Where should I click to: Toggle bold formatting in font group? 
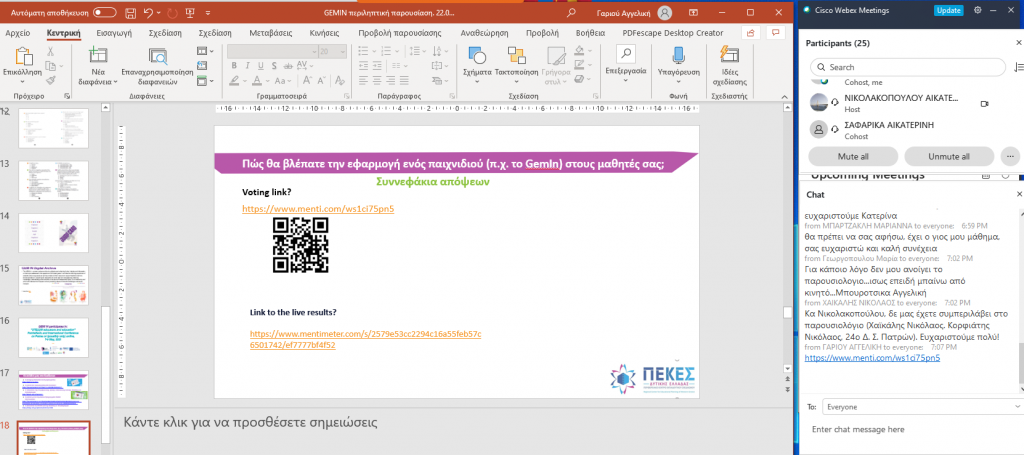pos(234,67)
